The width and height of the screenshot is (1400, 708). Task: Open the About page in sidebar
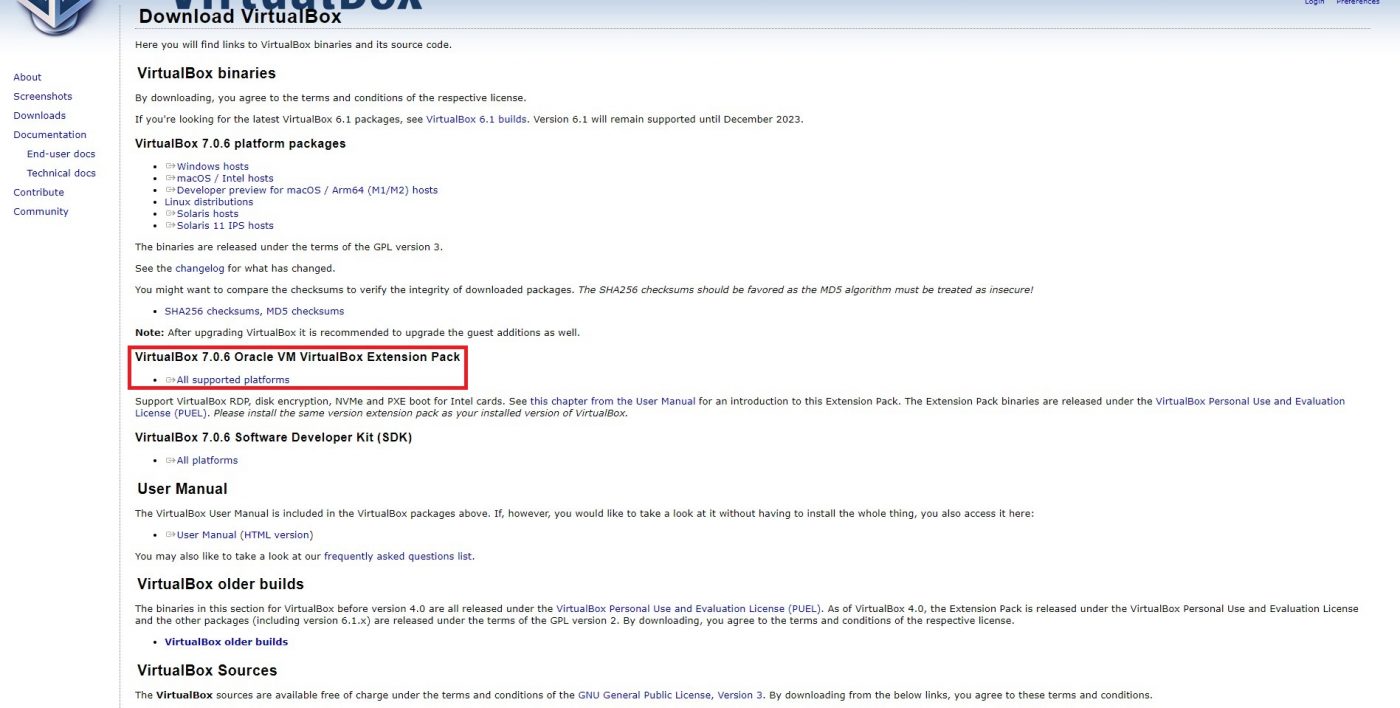27,77
